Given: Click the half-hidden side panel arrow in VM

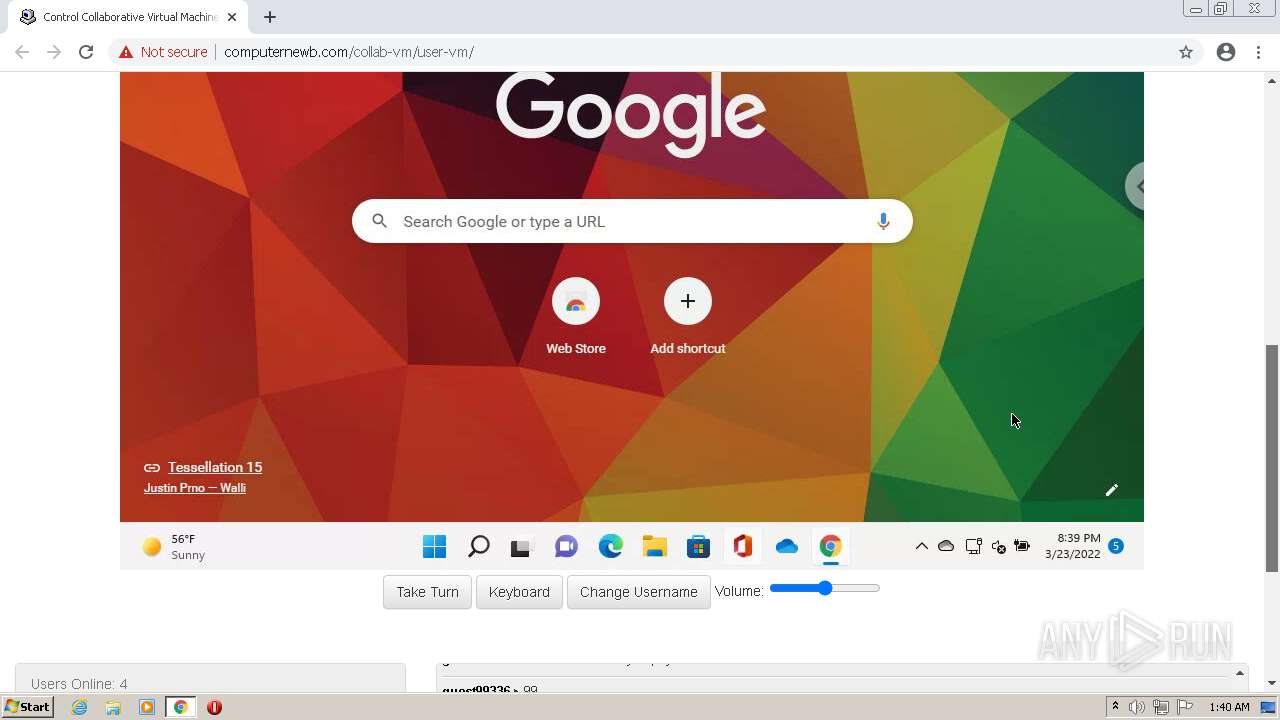Looking at the screenshot, I should click(1136, 186).
